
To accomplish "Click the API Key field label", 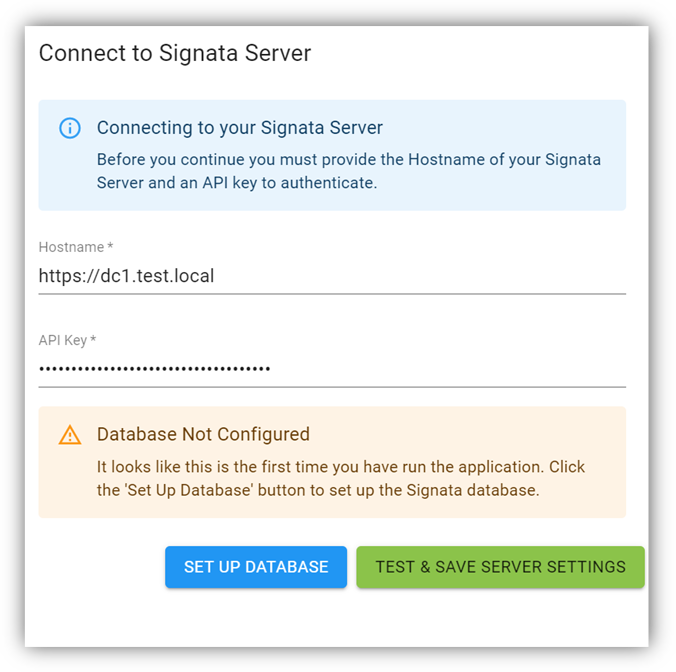I will pos(63,340).
